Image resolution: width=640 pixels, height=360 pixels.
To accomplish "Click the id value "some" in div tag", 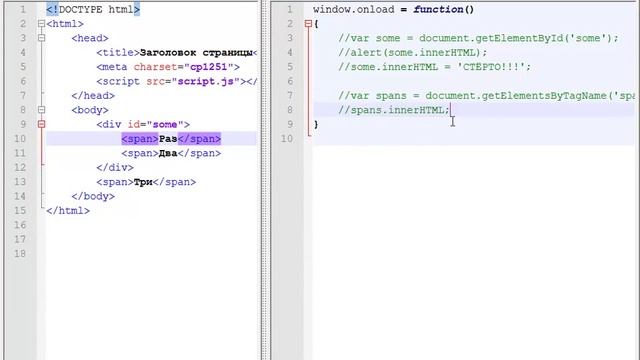I will pyautogui.click(x=165, y=124).
